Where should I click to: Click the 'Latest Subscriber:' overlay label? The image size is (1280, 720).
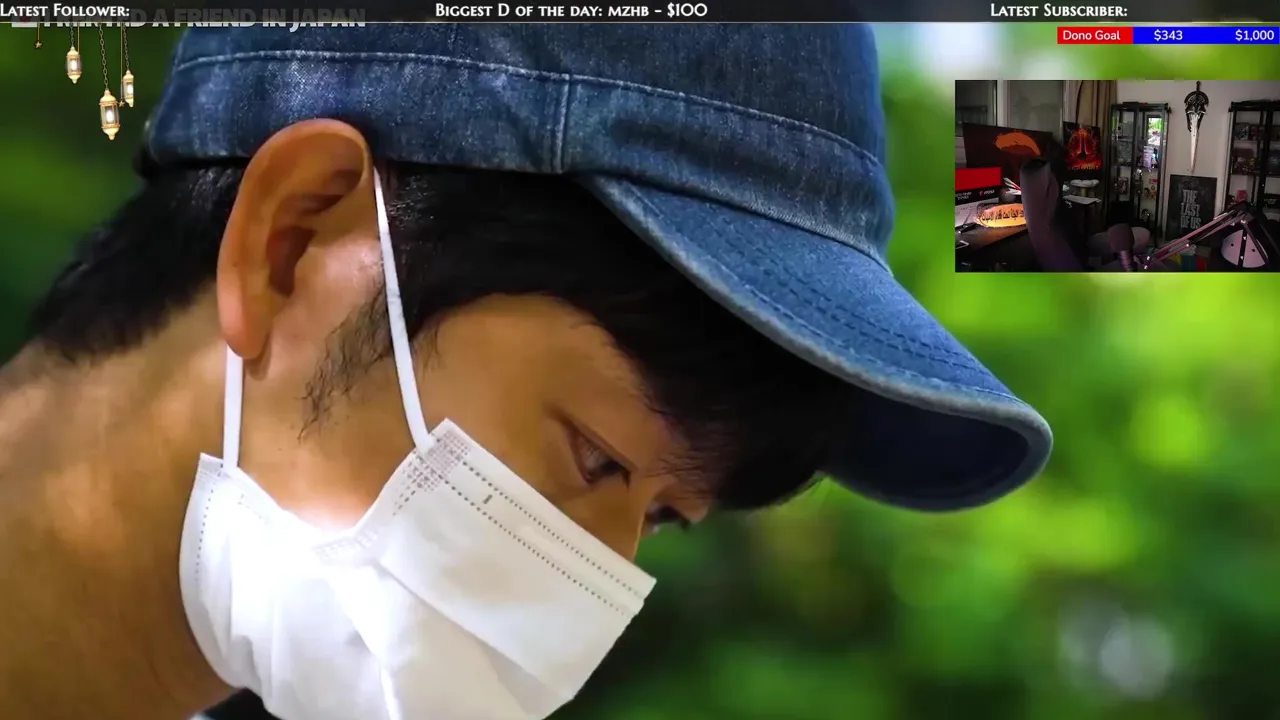click(x=1058, y=10)
